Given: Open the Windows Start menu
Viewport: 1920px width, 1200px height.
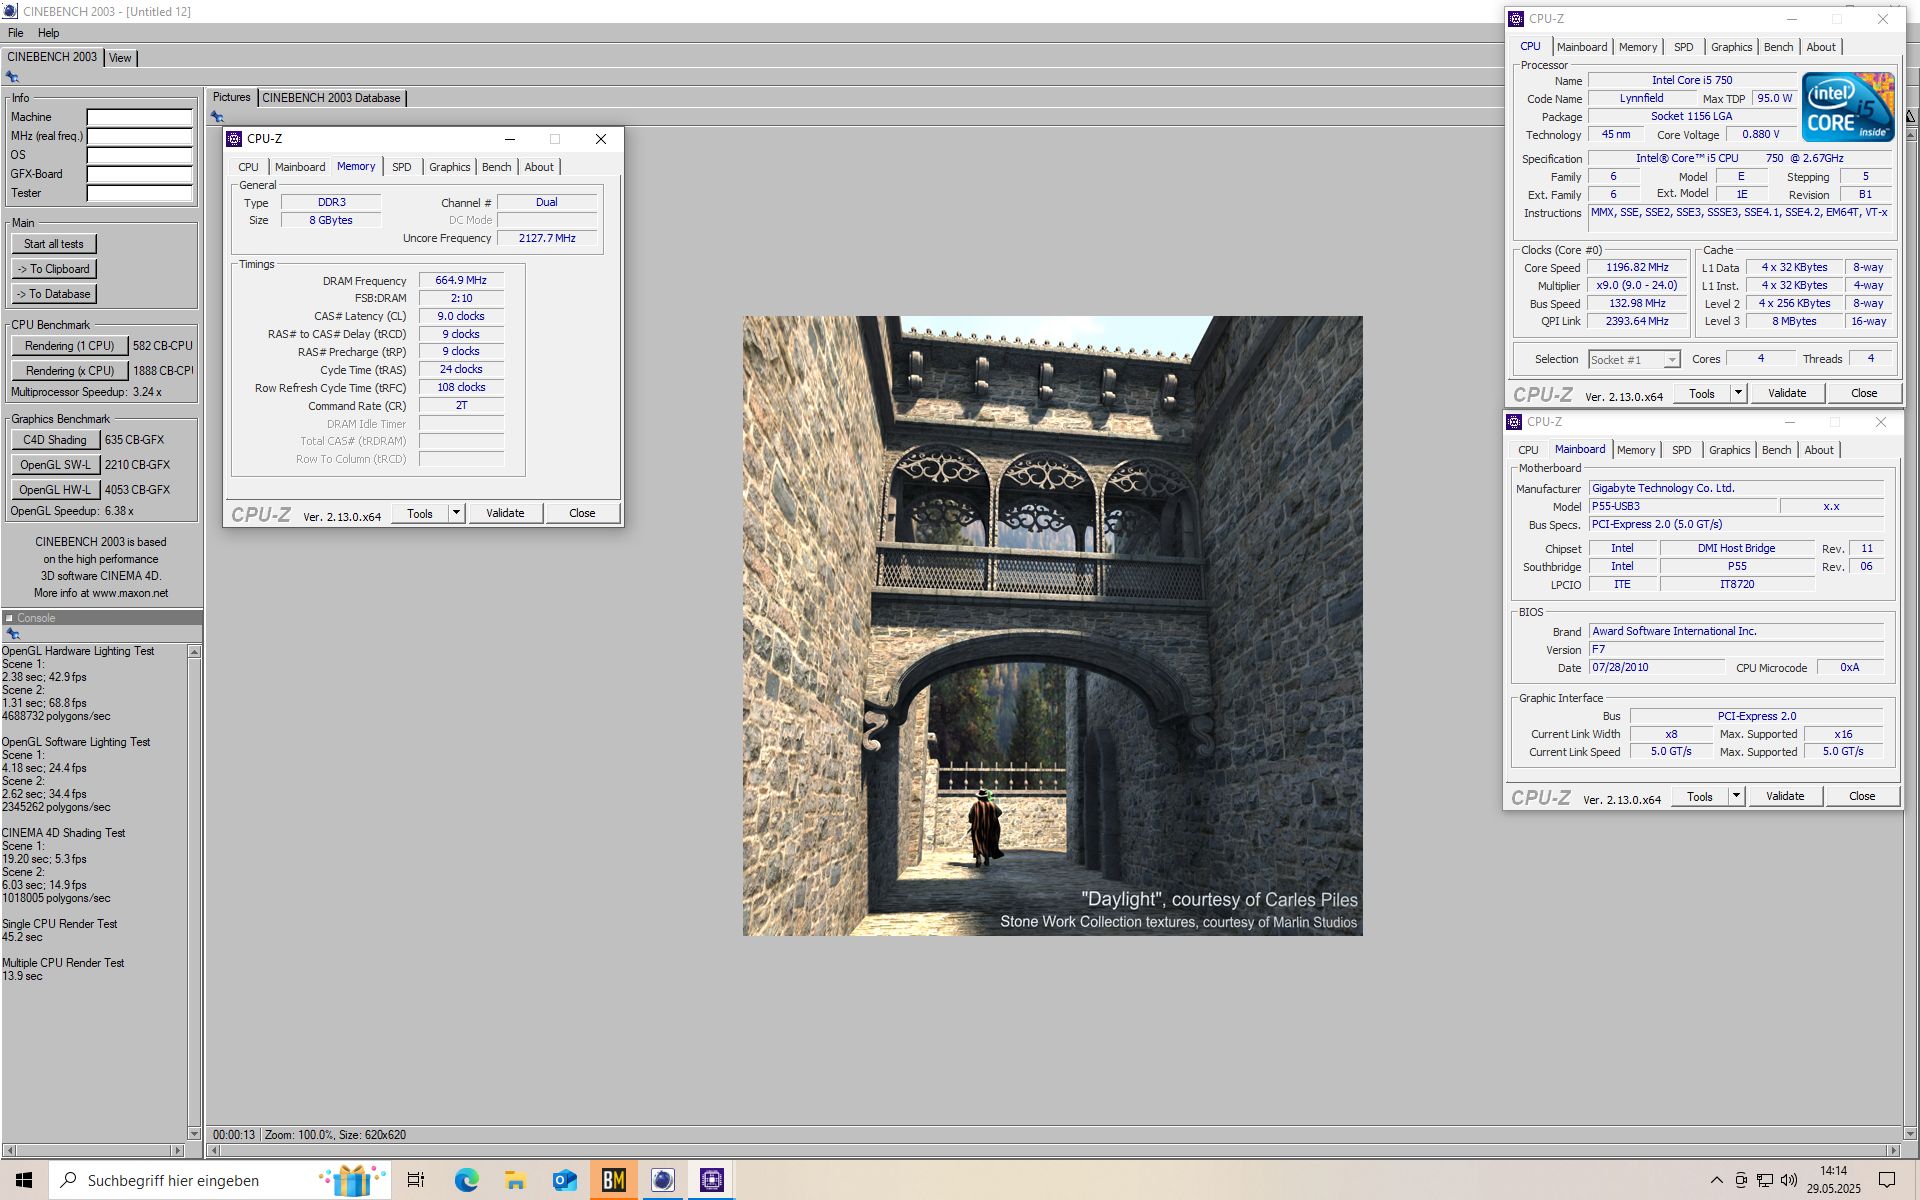Looking at the screenshot, I should (24, 1180).
